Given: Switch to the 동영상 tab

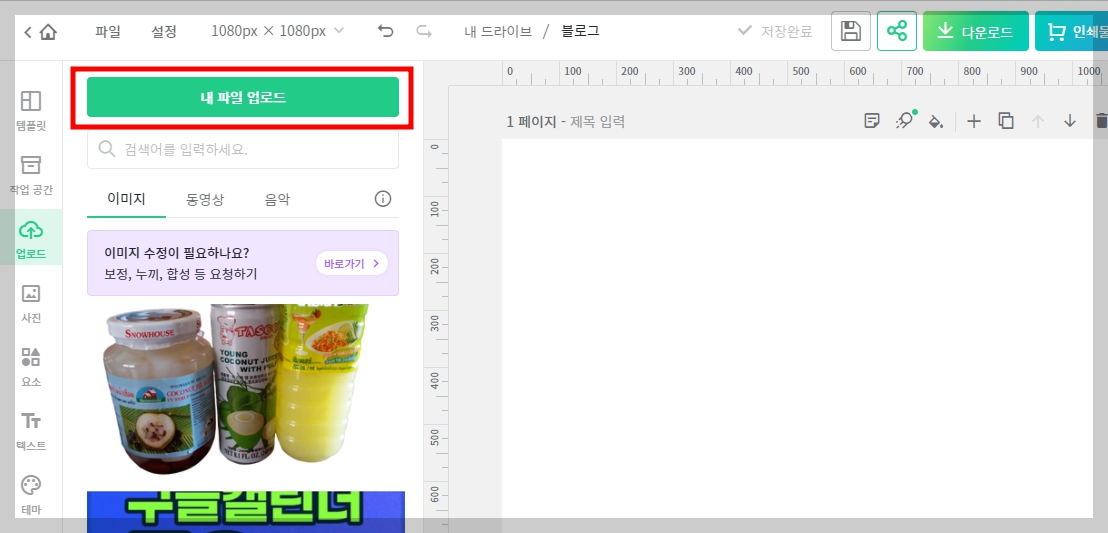Looking at the screenshot, I should click(205, 199).
